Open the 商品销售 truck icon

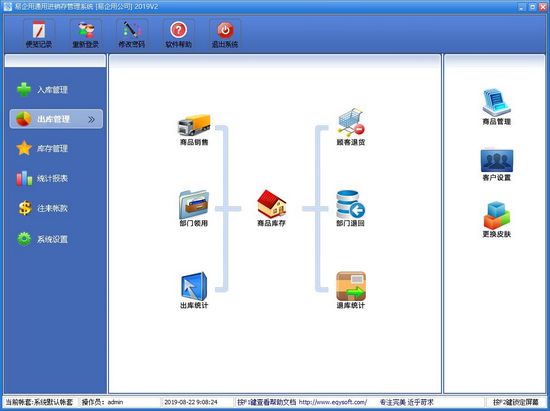tap(194, 125)
